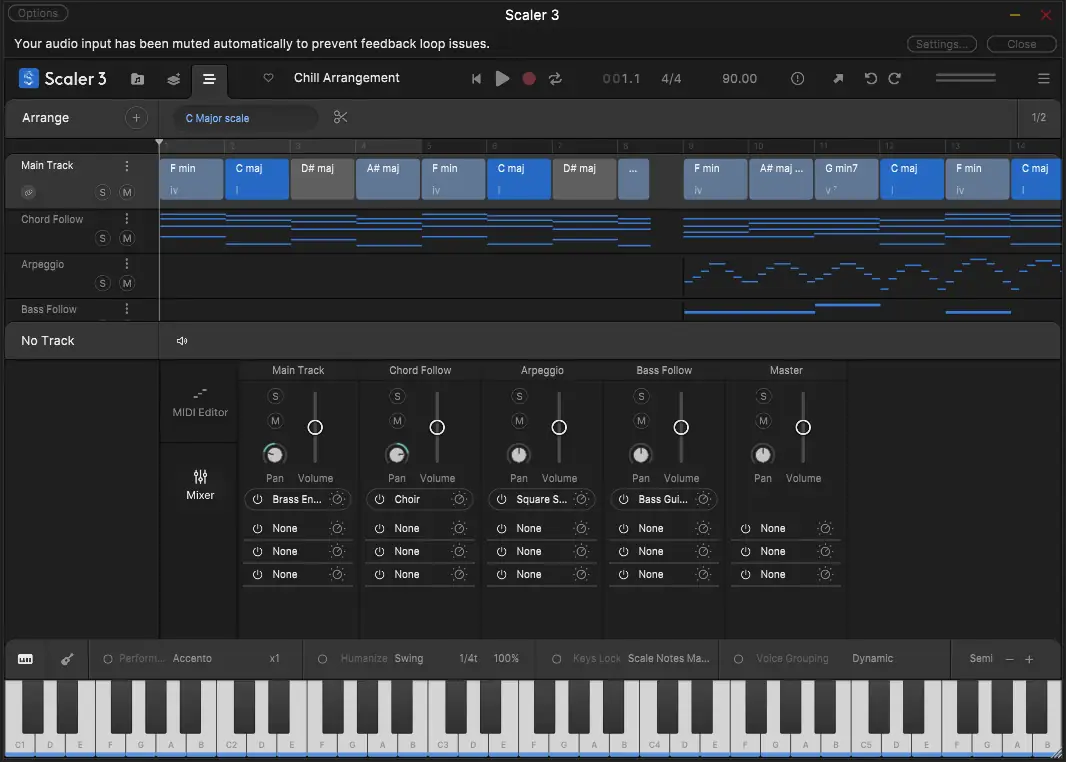
Task: Select the scissors split tool
Action: click(340, 117)
